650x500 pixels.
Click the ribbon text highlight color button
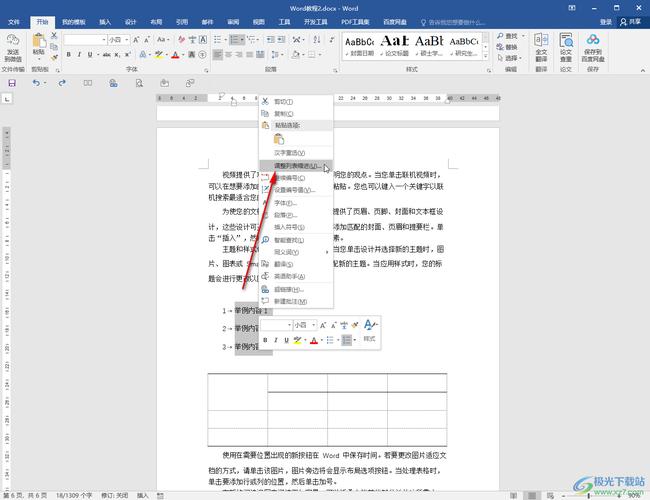[x=159, y=54]
